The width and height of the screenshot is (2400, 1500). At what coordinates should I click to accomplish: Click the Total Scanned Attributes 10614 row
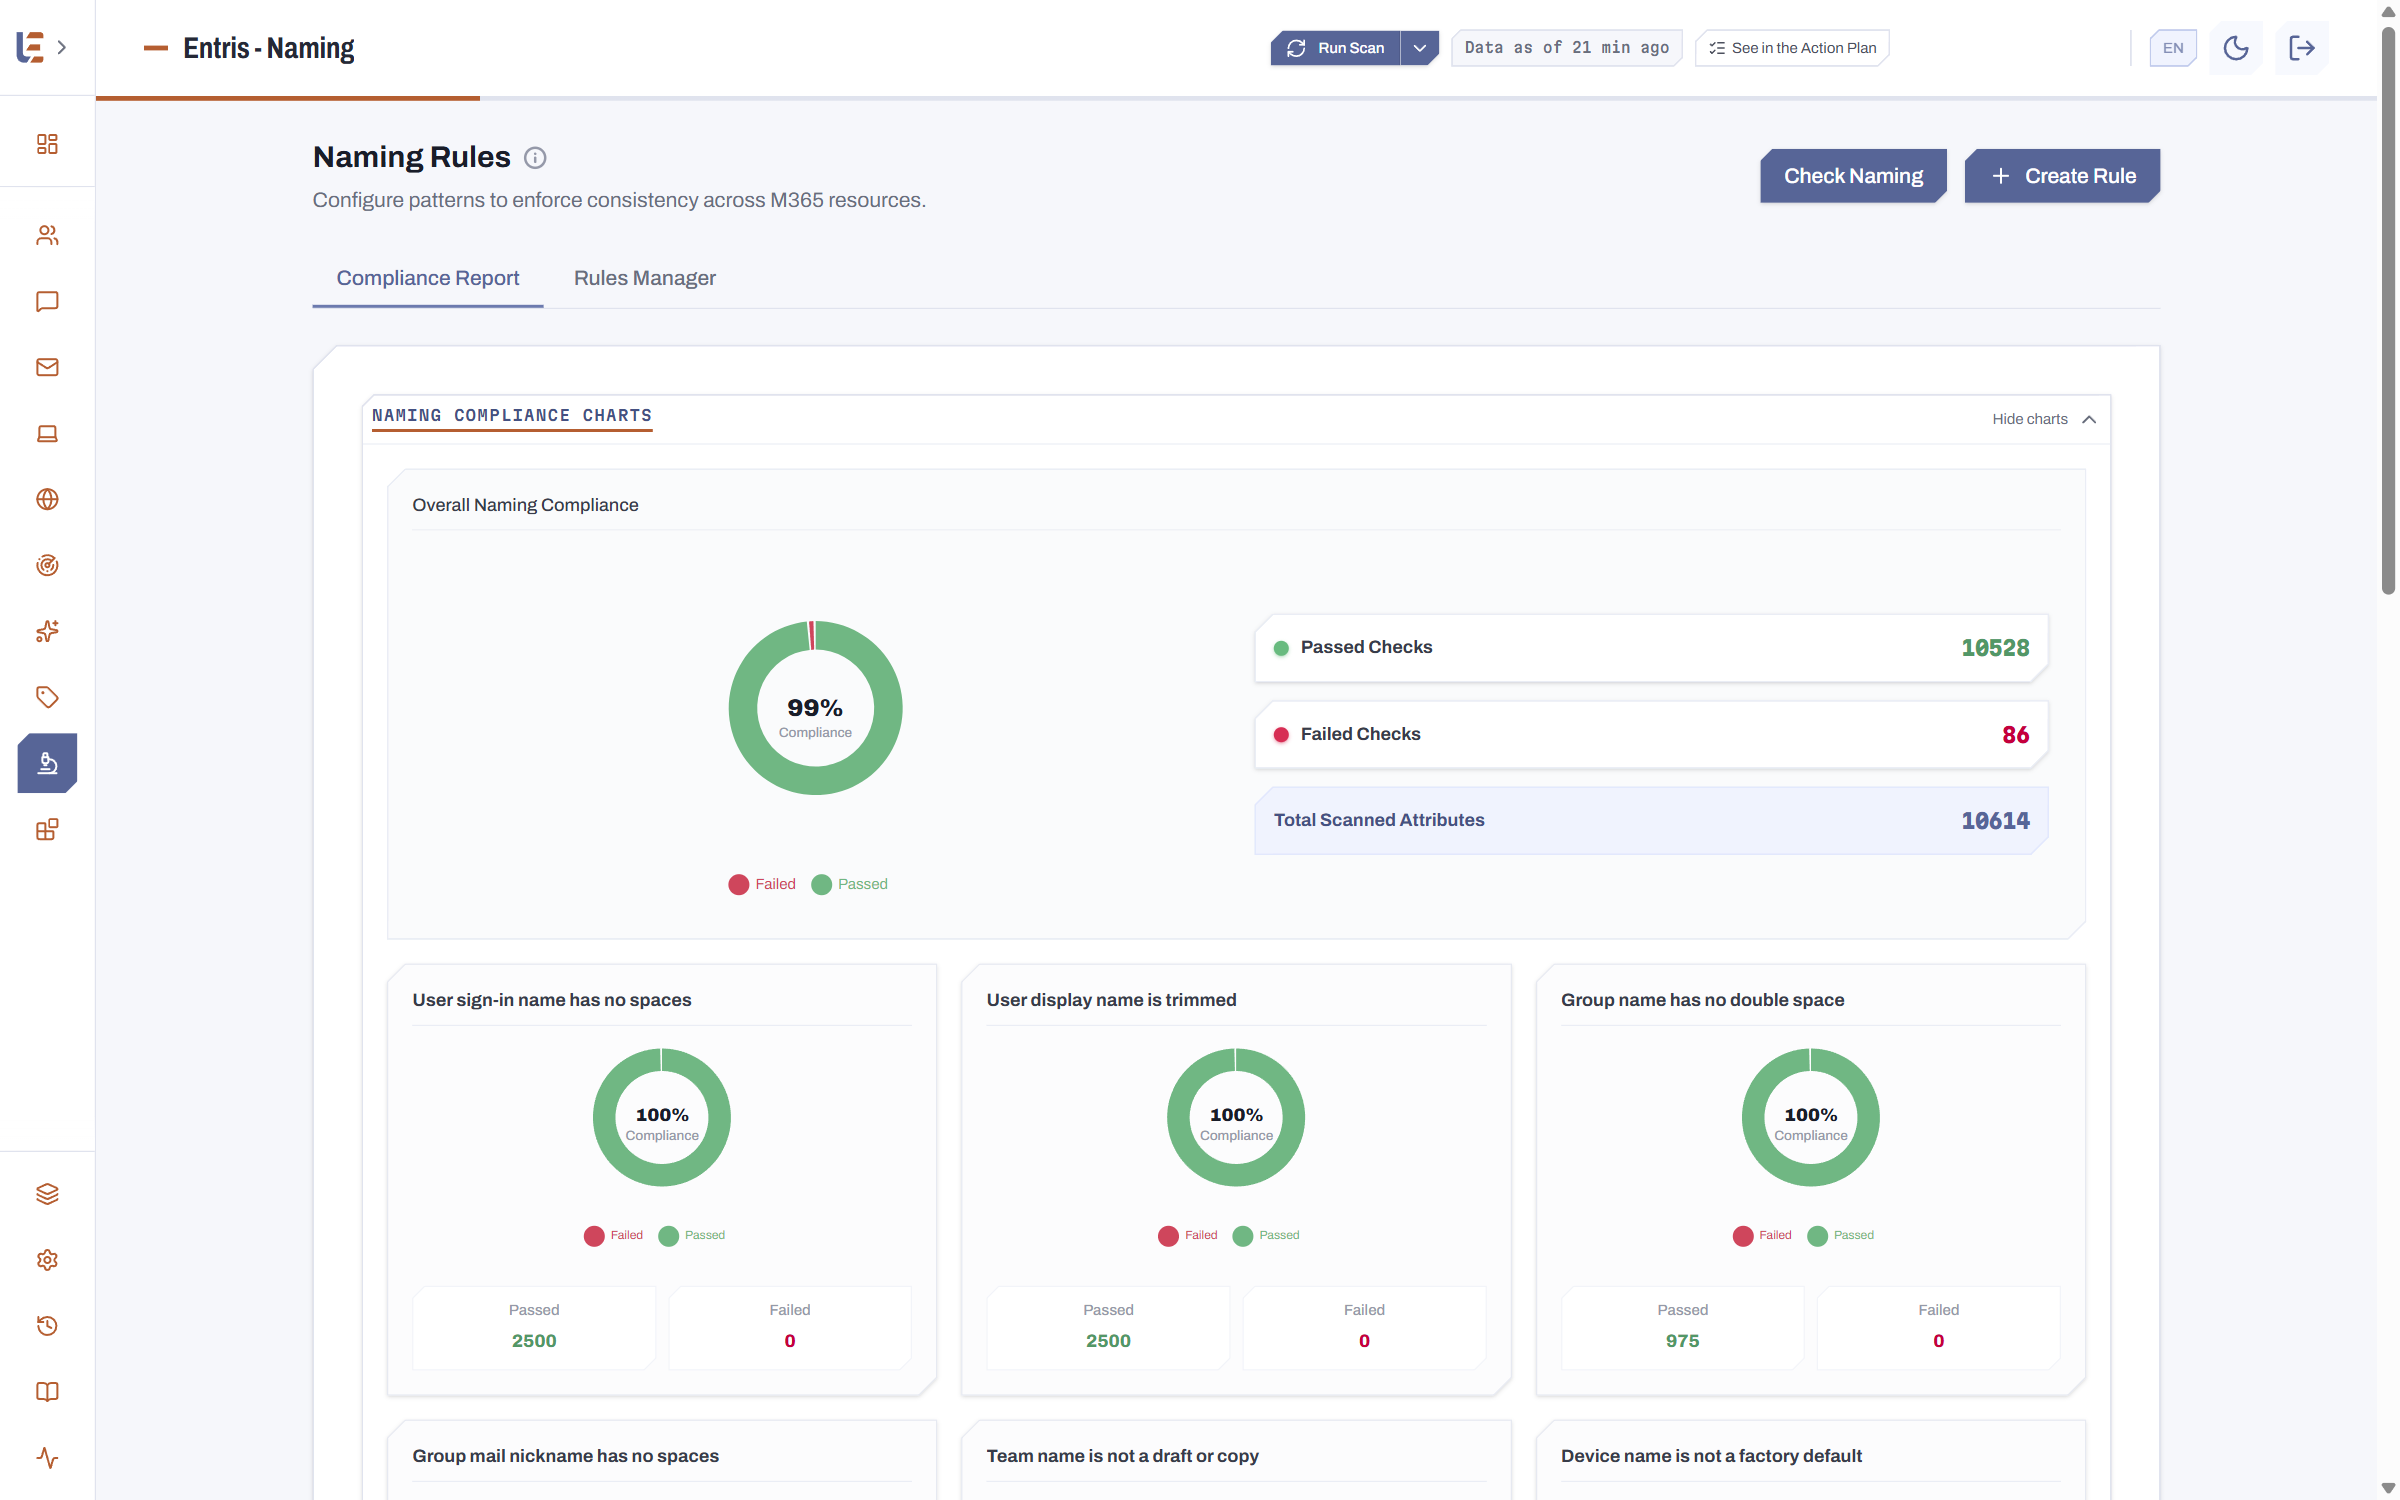[x=1651, y=821]
